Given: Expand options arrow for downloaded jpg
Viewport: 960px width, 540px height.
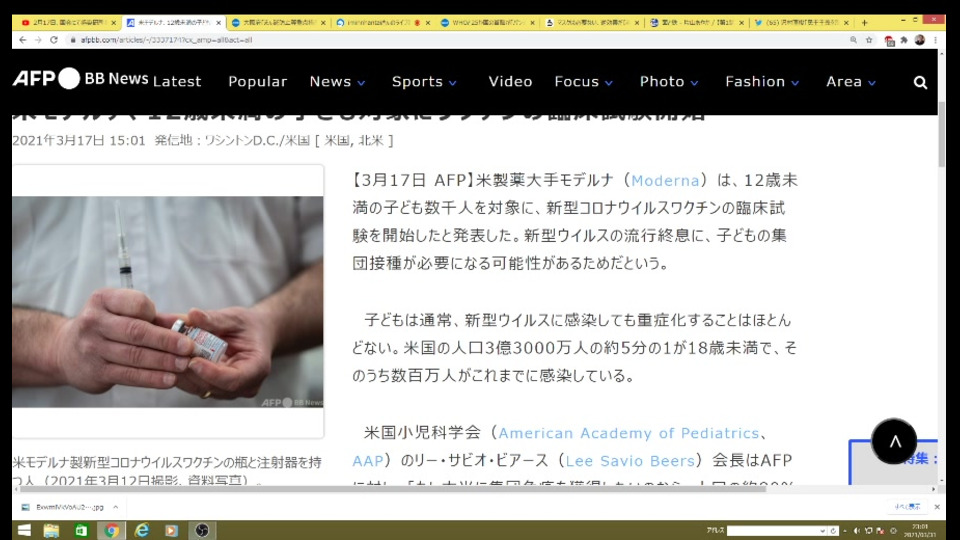Looking at the screenshot, I should [x=115, y=507].
